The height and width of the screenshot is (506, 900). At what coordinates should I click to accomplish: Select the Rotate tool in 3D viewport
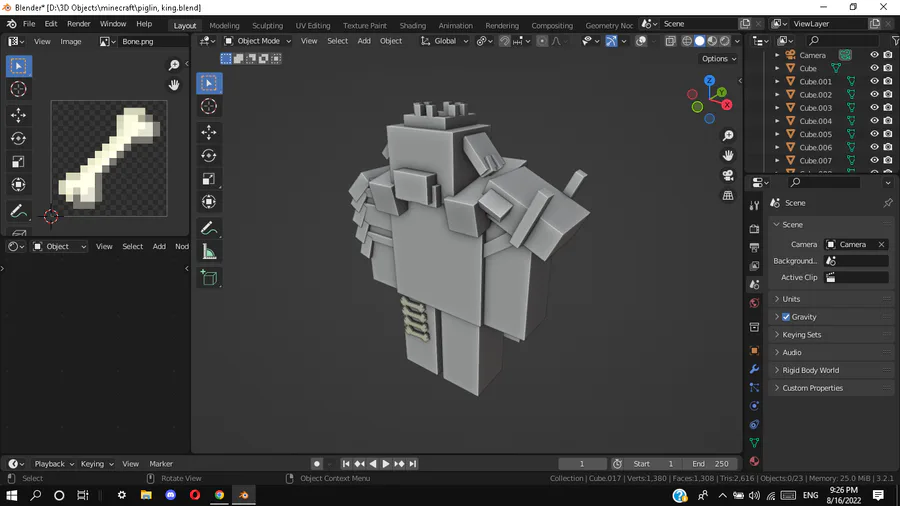(x=209, y=155)
